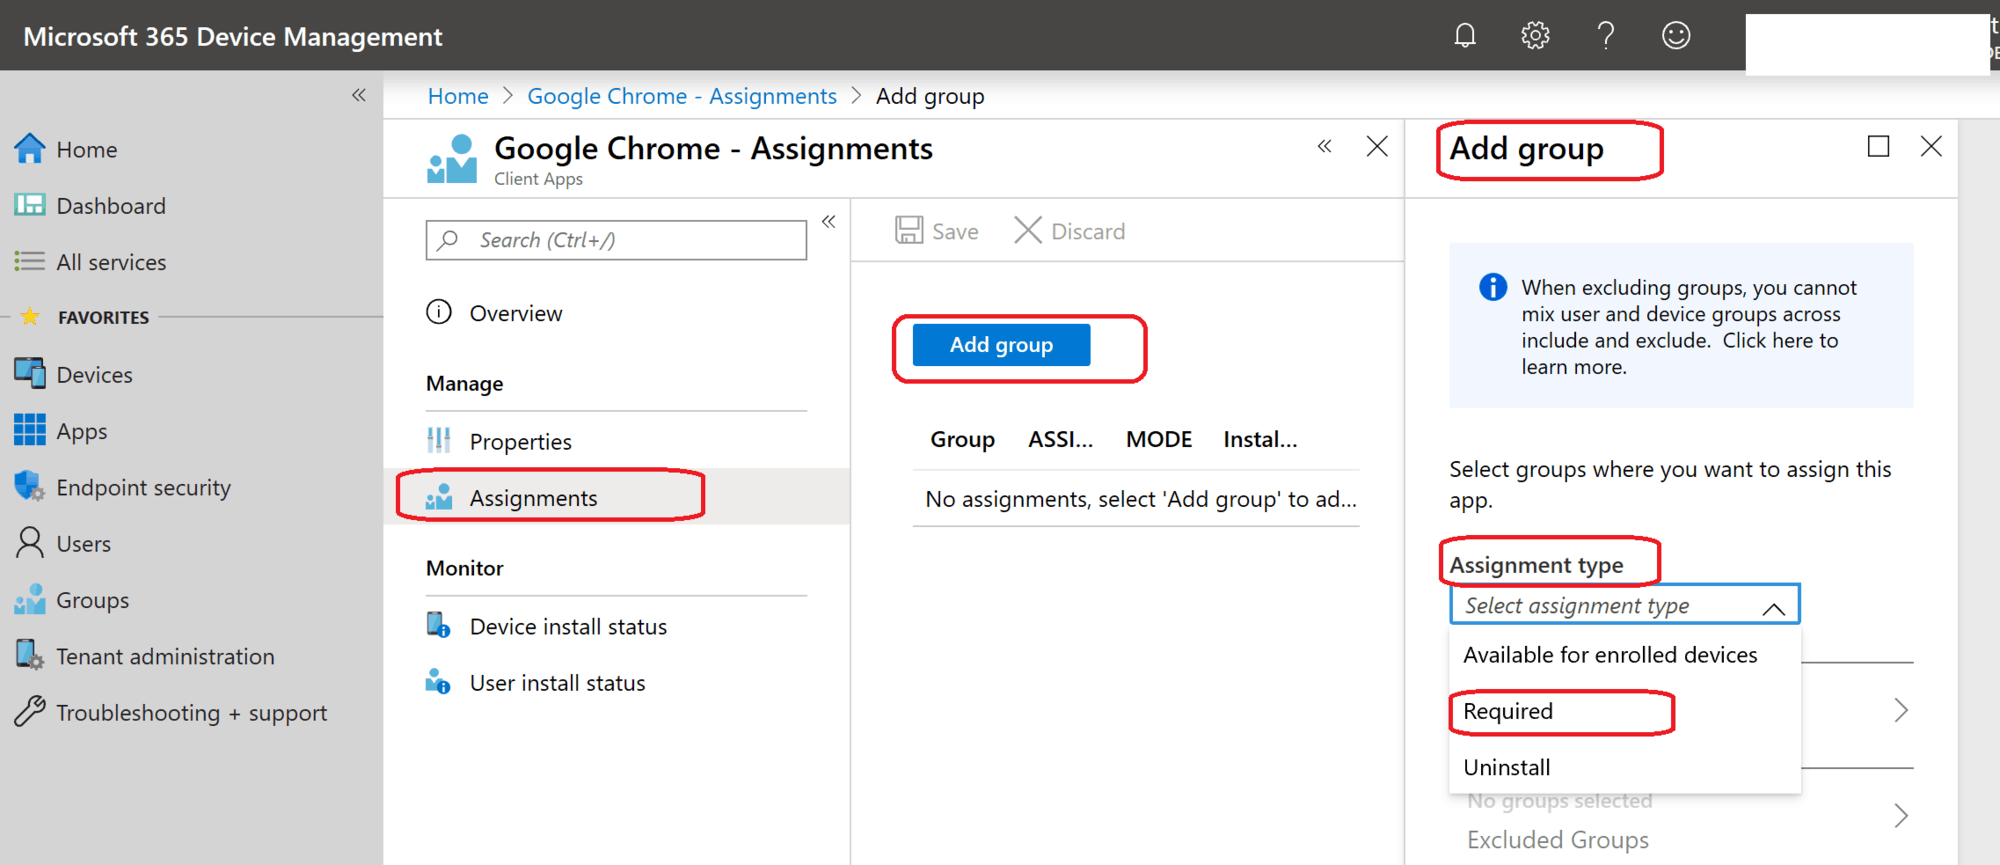Open the feedback smiley icon
The image size is (2000, 865).
(x=1676, y=36)
